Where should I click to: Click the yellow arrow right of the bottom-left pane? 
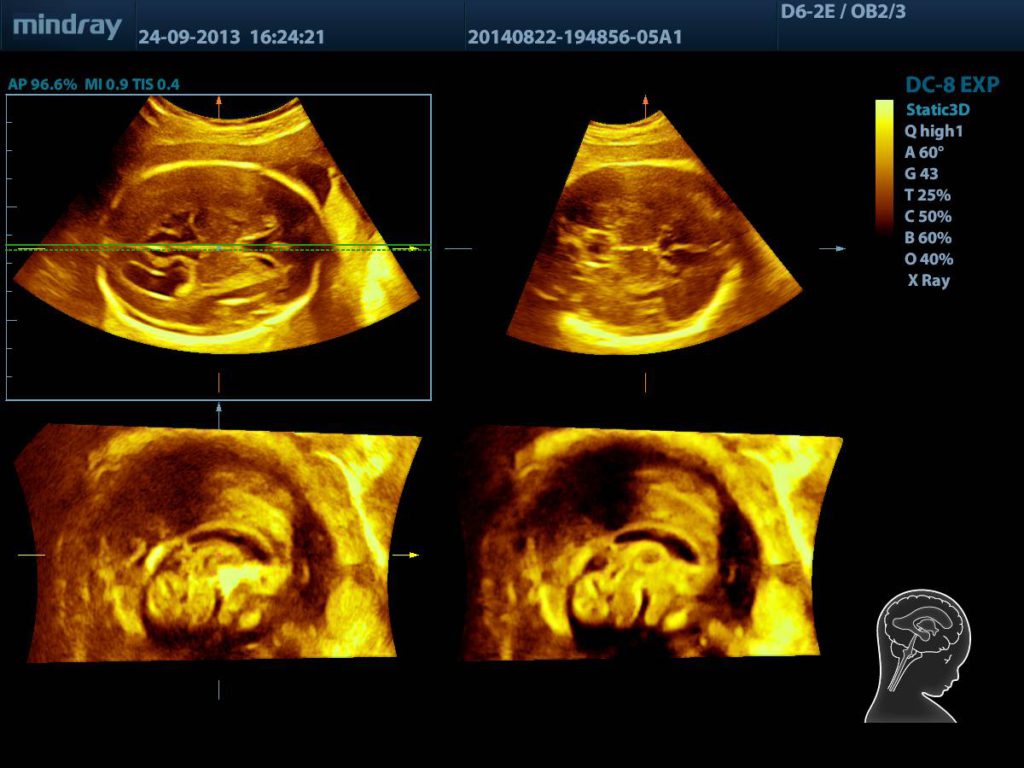point(410,554)
